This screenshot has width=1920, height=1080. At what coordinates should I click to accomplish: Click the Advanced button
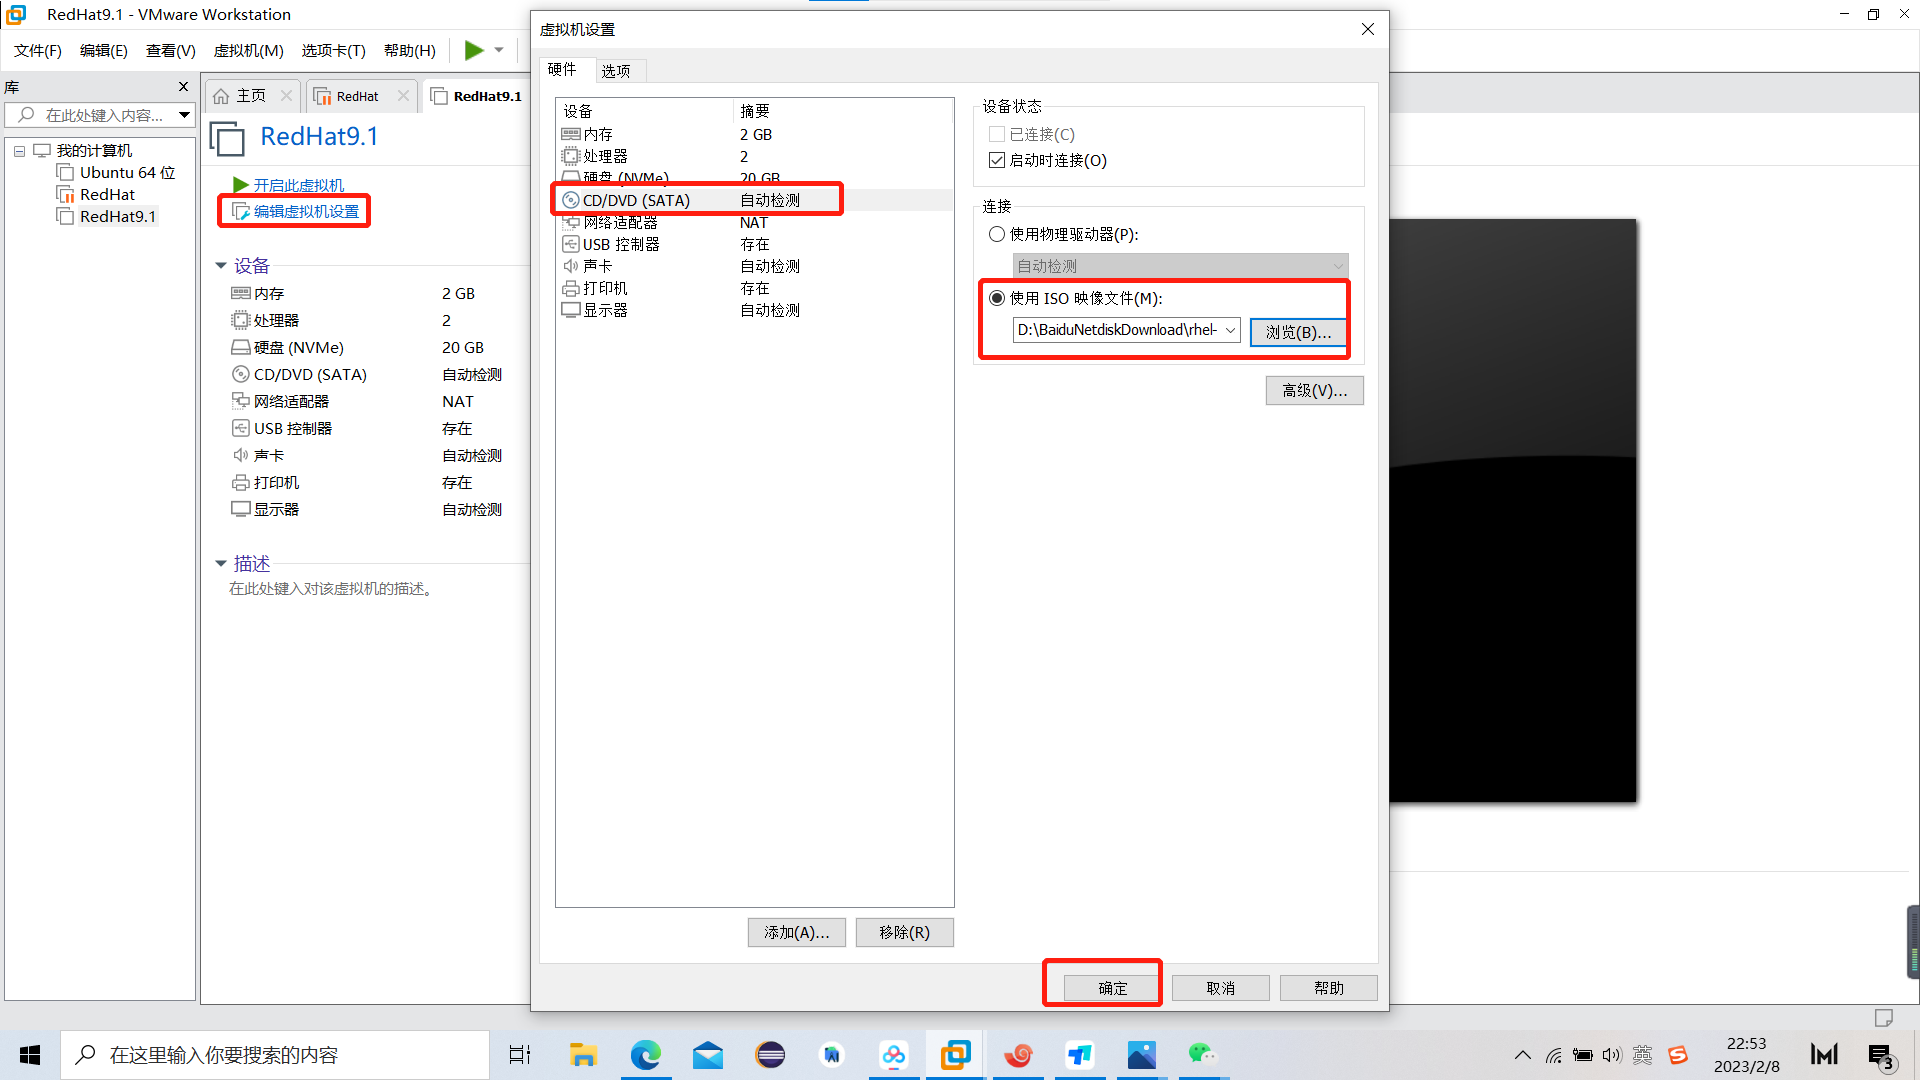1314,390
